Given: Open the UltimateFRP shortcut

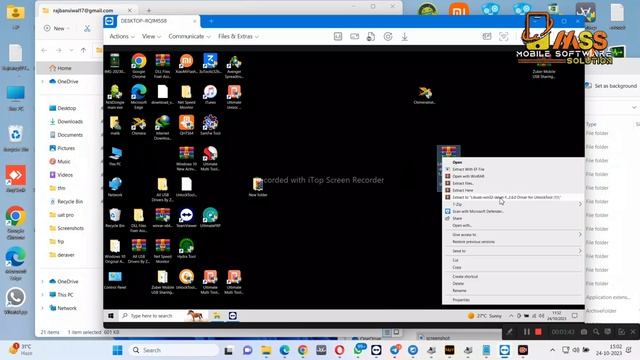Looking at the screenshot, I should point(210,218).
